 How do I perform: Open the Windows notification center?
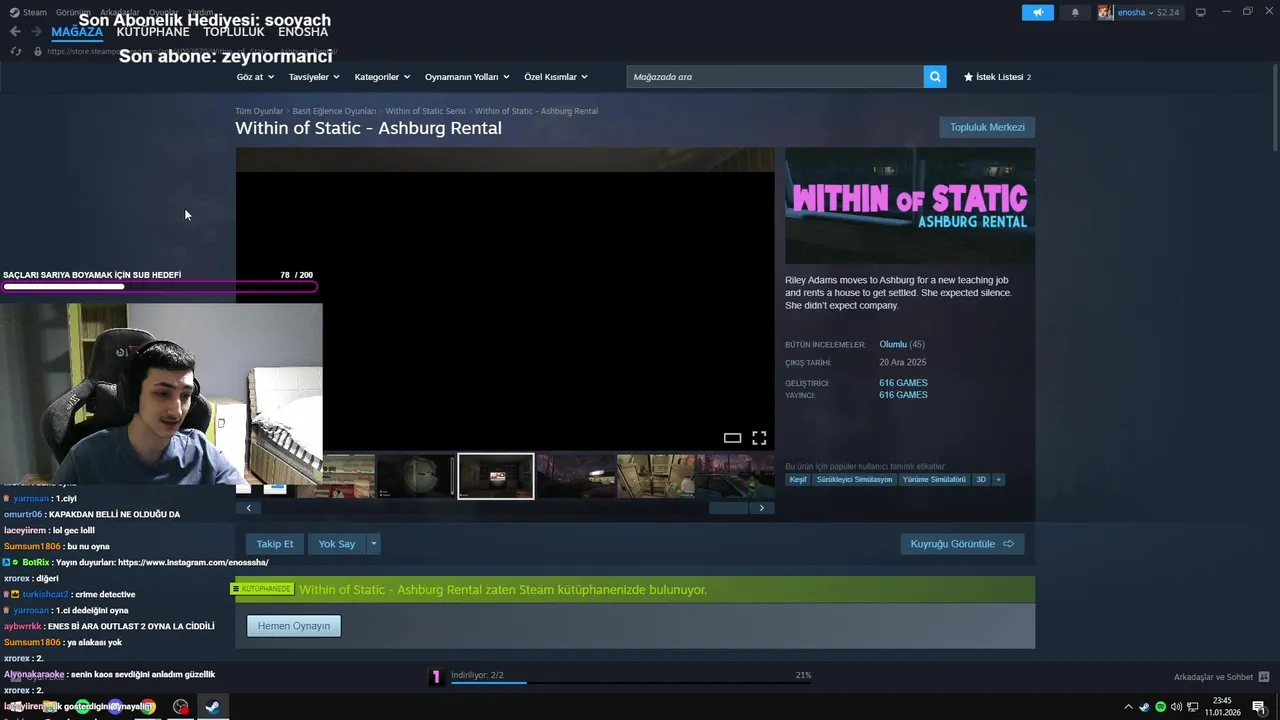[x=1259, y=707]
